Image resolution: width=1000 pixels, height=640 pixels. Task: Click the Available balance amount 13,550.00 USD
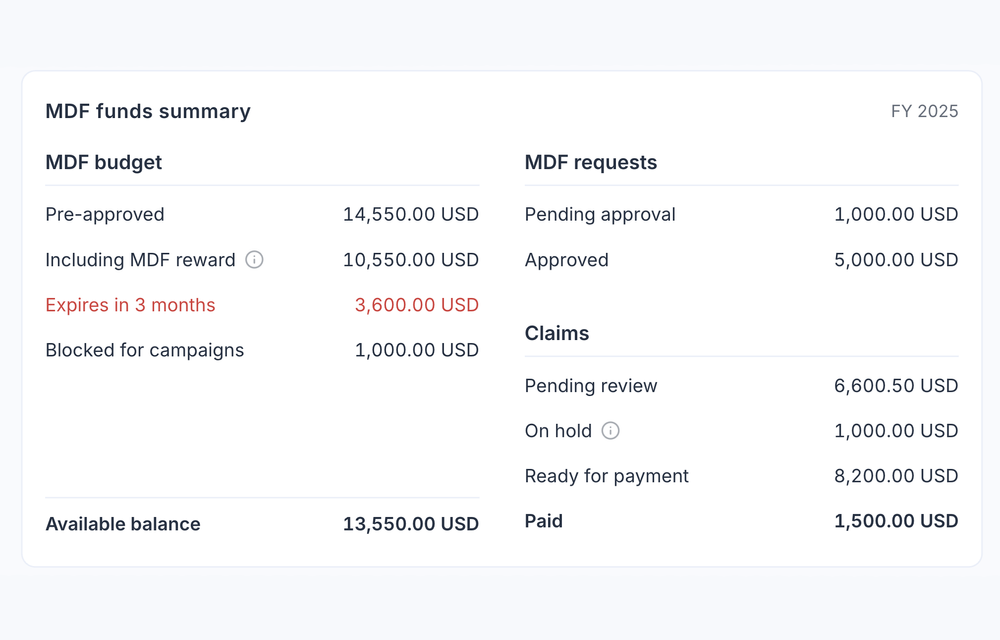click(411, 524)
